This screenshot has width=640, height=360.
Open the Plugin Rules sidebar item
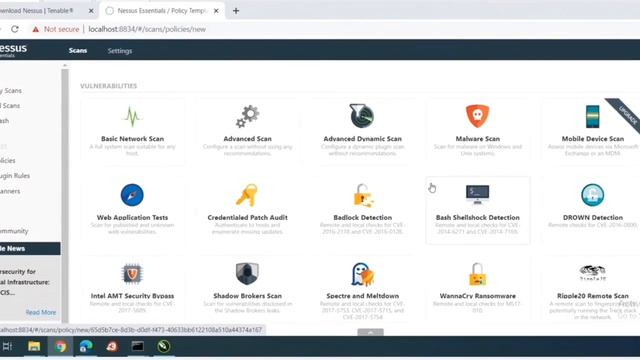(x=15, y=176)
